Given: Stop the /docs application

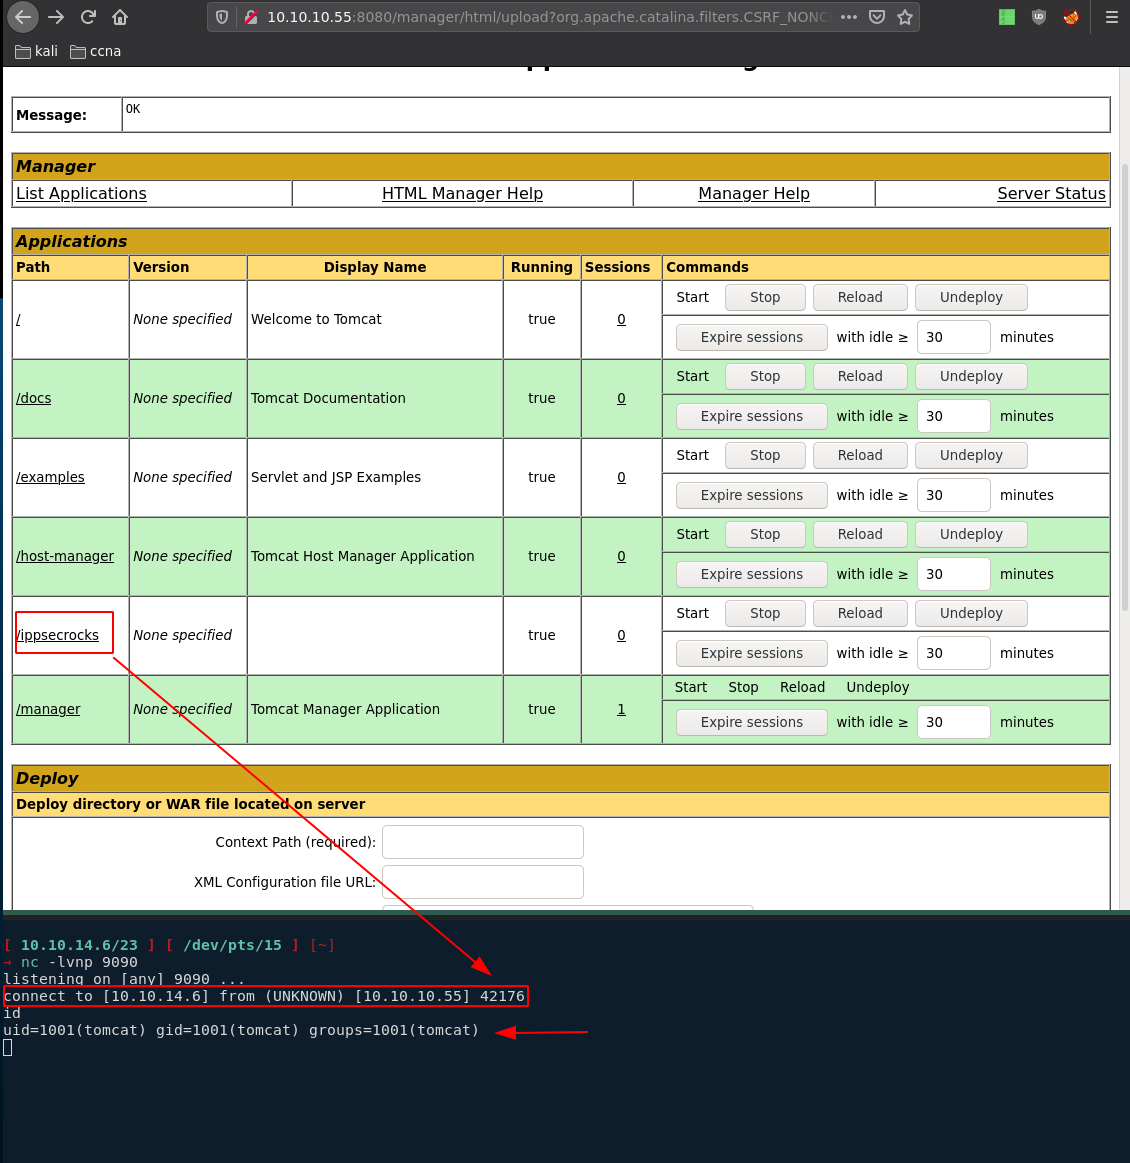Looking at the screenshot, I should [x=765, y=376].
